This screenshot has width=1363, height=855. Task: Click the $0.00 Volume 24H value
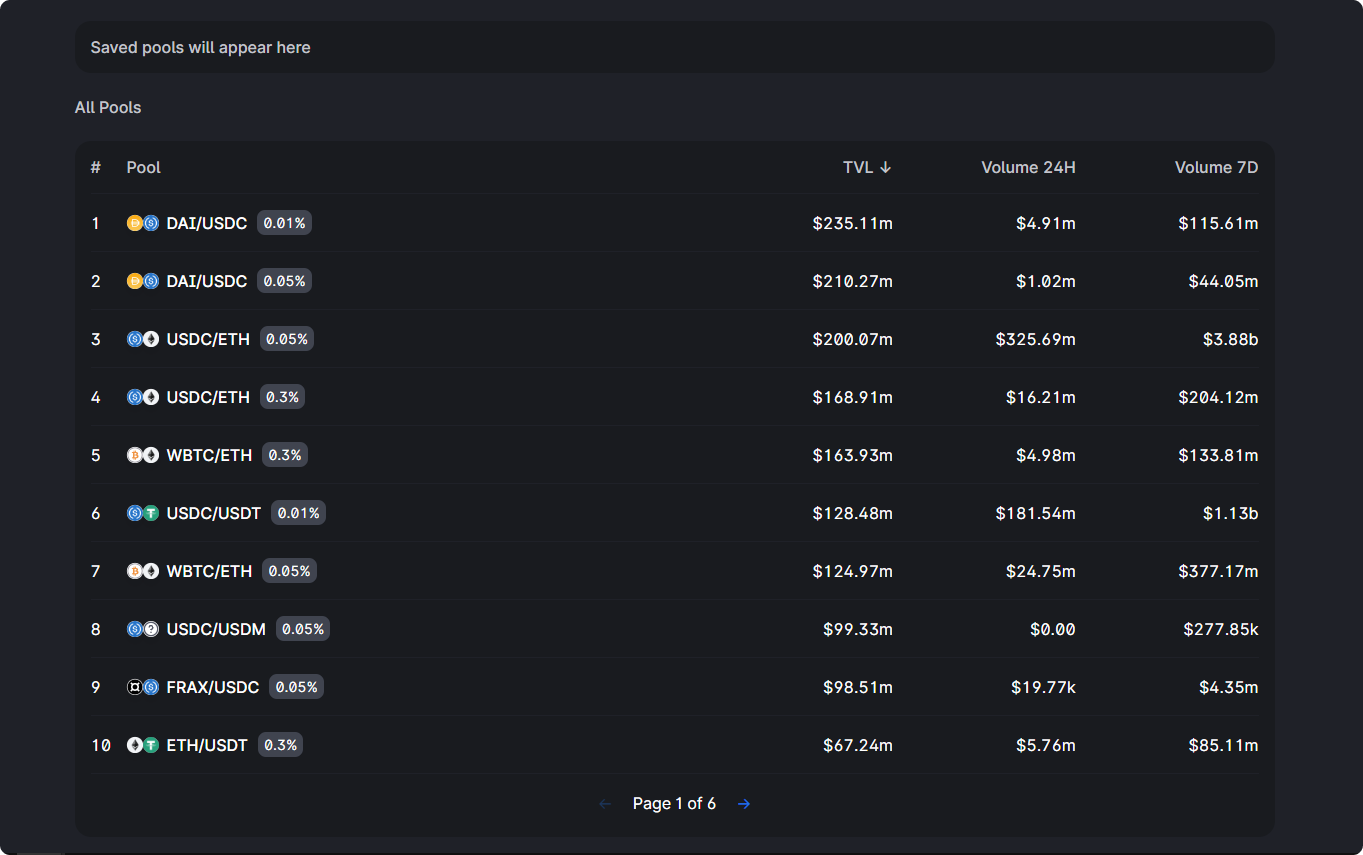click(1053, 629)
